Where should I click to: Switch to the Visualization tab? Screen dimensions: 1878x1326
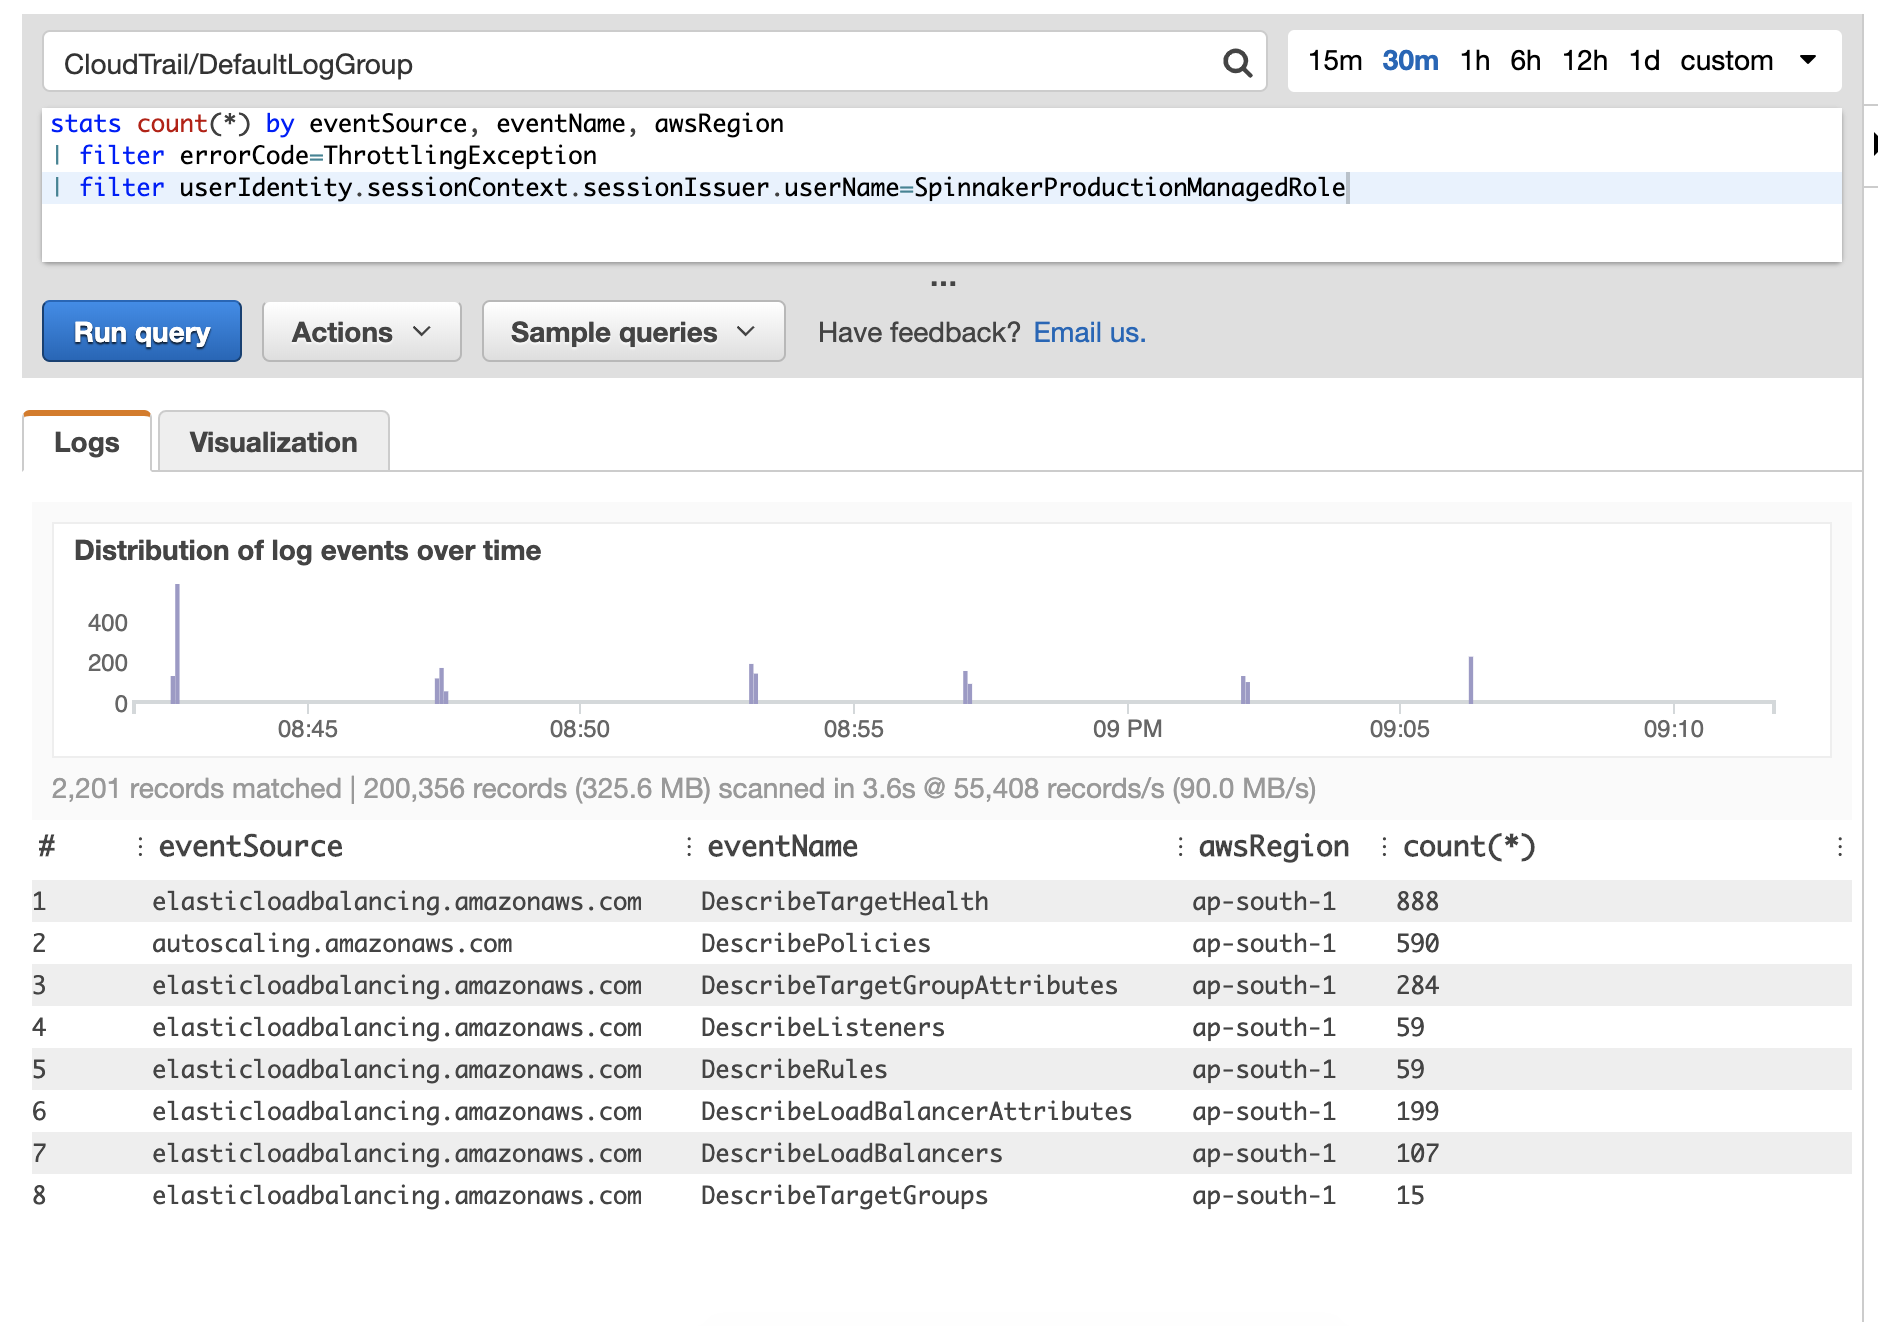[x=273, y=441]
